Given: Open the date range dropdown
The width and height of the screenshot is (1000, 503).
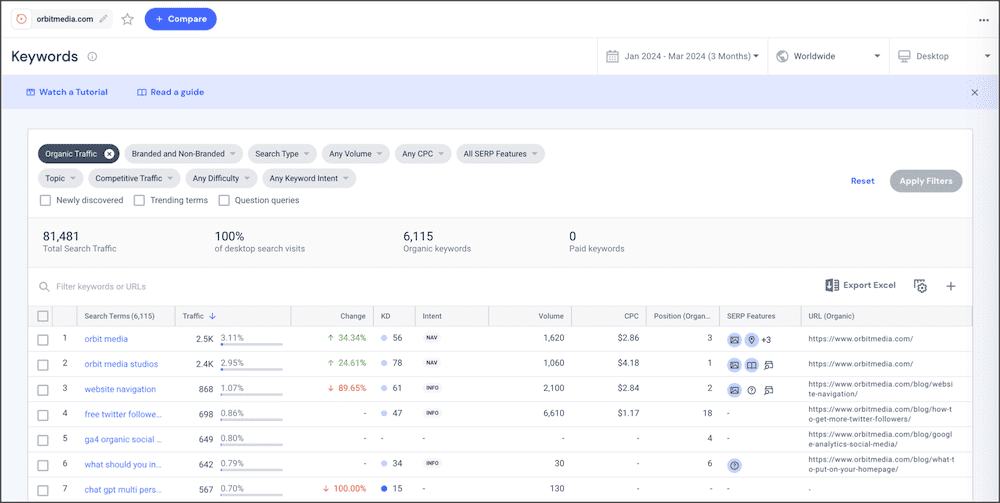Looking at the screenshot, I should (x=682, y=56).
